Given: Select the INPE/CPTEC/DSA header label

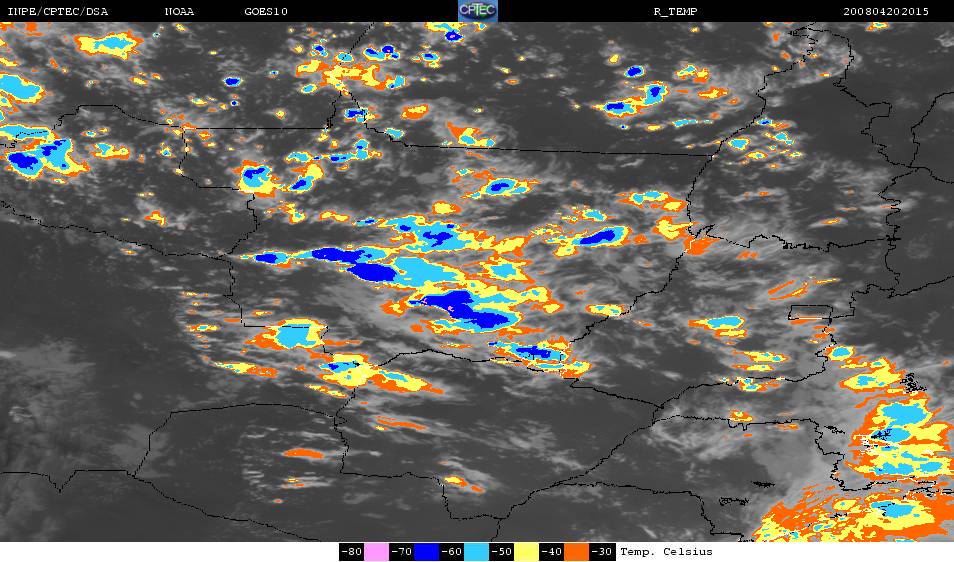Looking at the screenshot, I should coord(58,12).
